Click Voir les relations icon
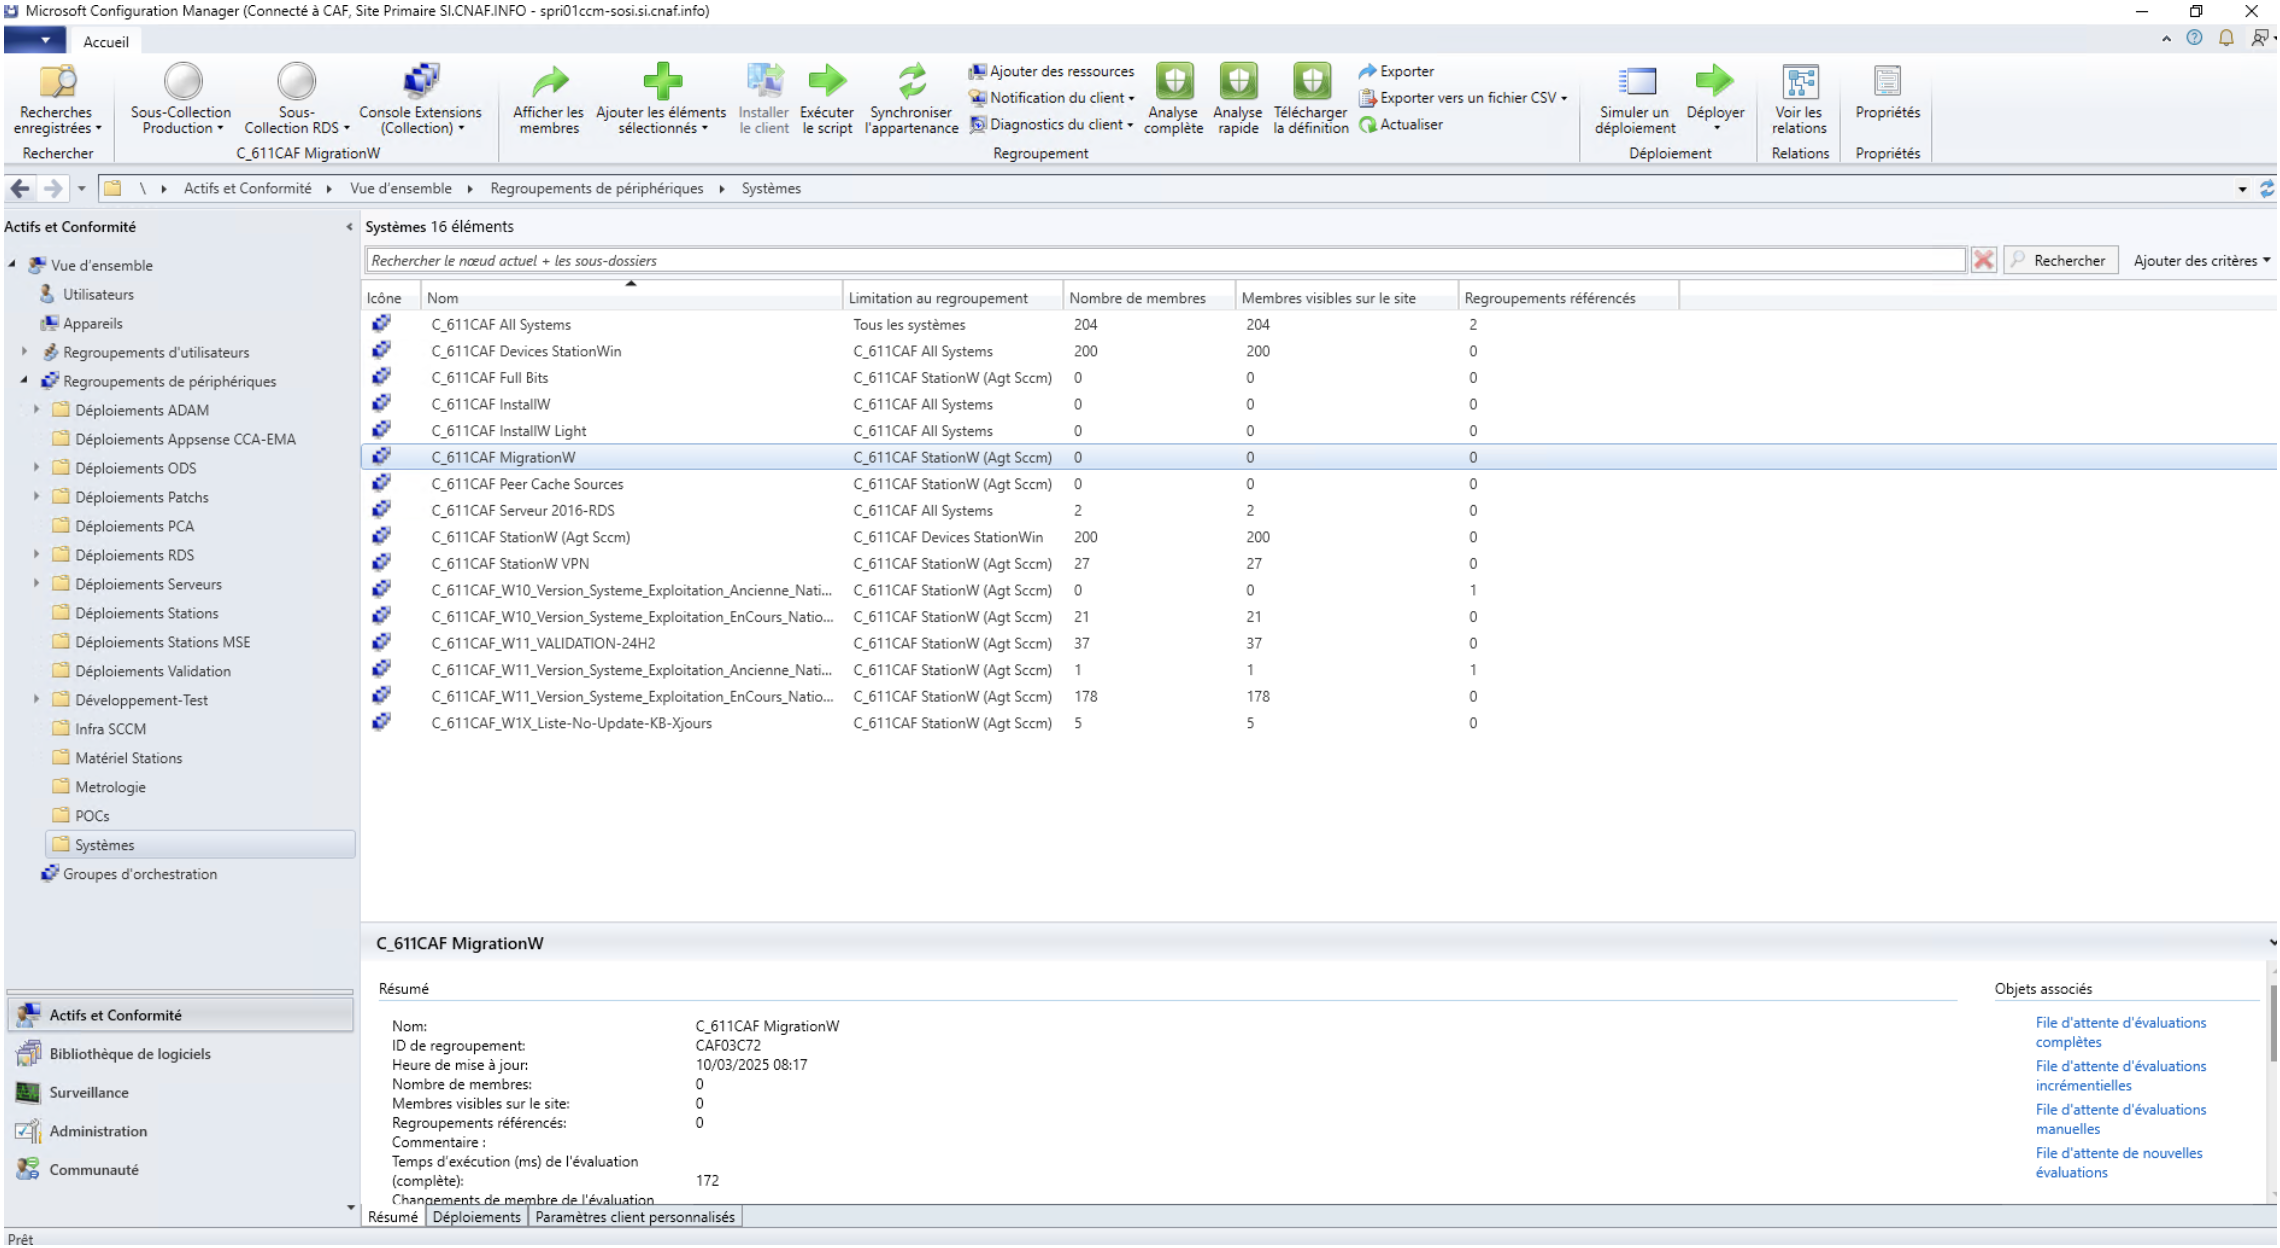Image resolution: width=2280 pixels, height=1248 pixels. click(x=1800, y=82)
